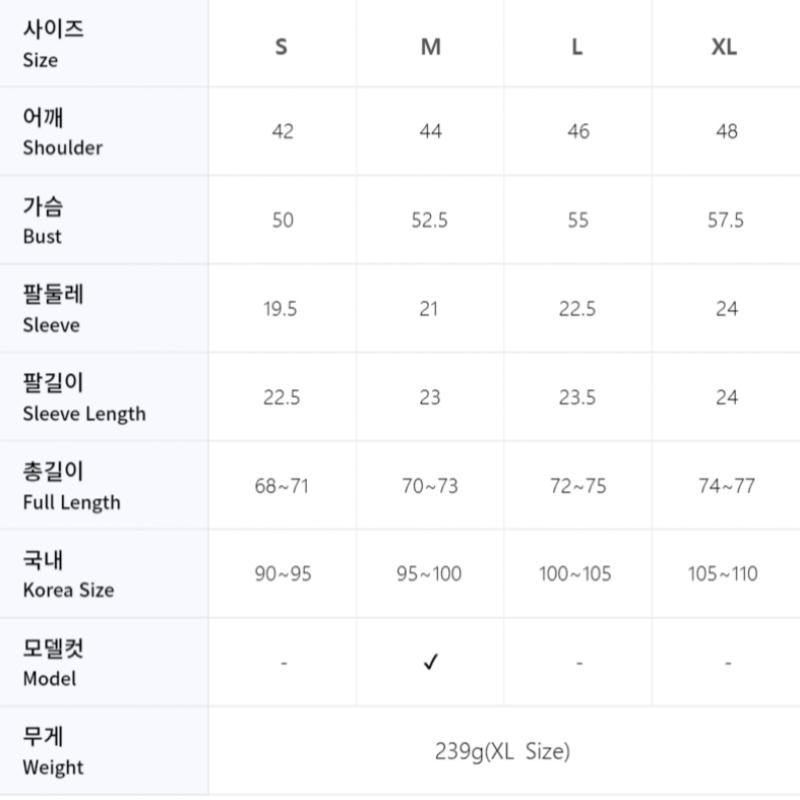Click the L size column header
800x800 pixels.
tap(577, 47)
